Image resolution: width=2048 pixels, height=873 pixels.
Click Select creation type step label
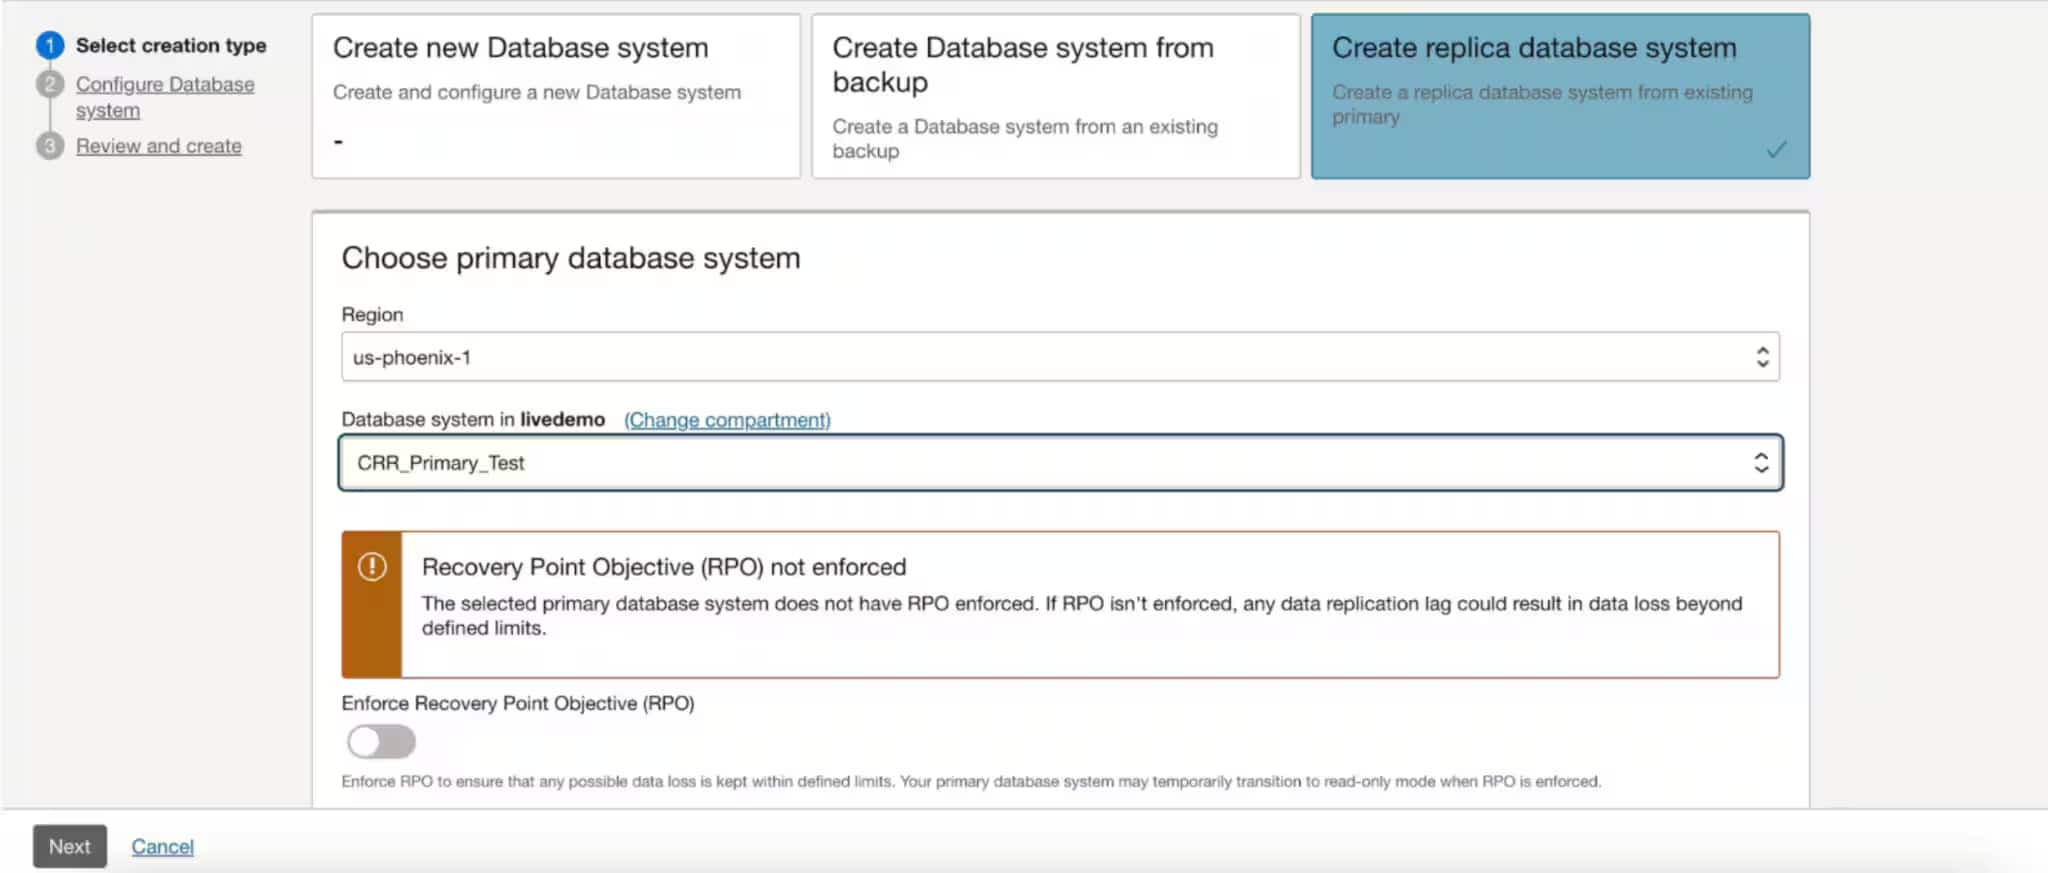point(171,45)
